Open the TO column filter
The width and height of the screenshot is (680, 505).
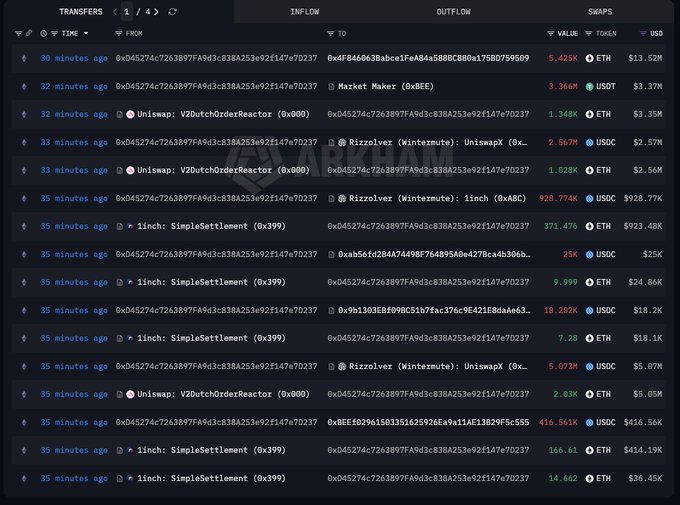pos(330,33)
